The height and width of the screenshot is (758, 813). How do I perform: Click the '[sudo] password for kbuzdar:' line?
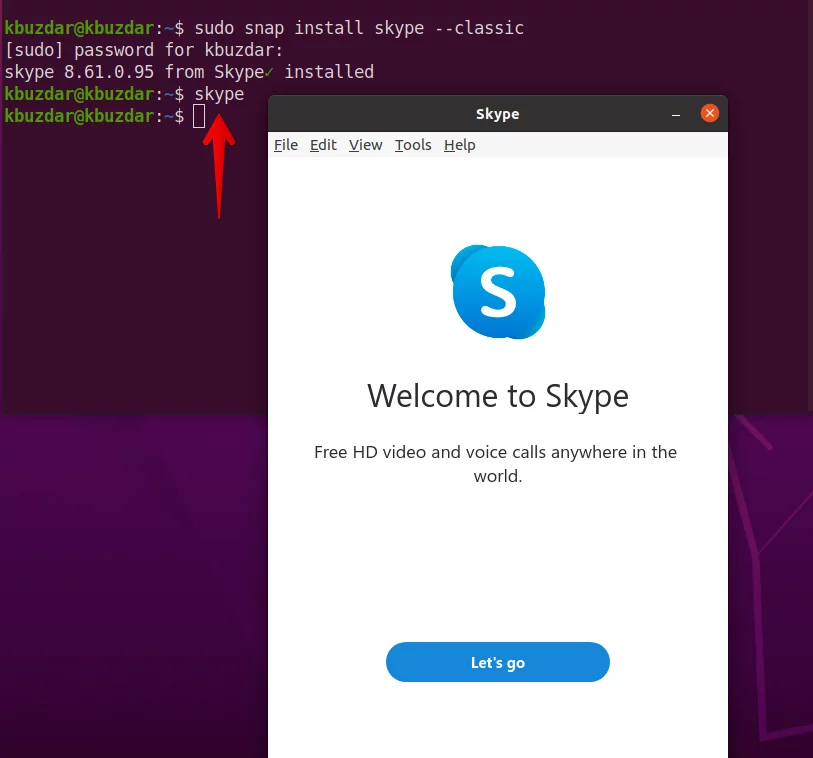click(x=144, y=50)
